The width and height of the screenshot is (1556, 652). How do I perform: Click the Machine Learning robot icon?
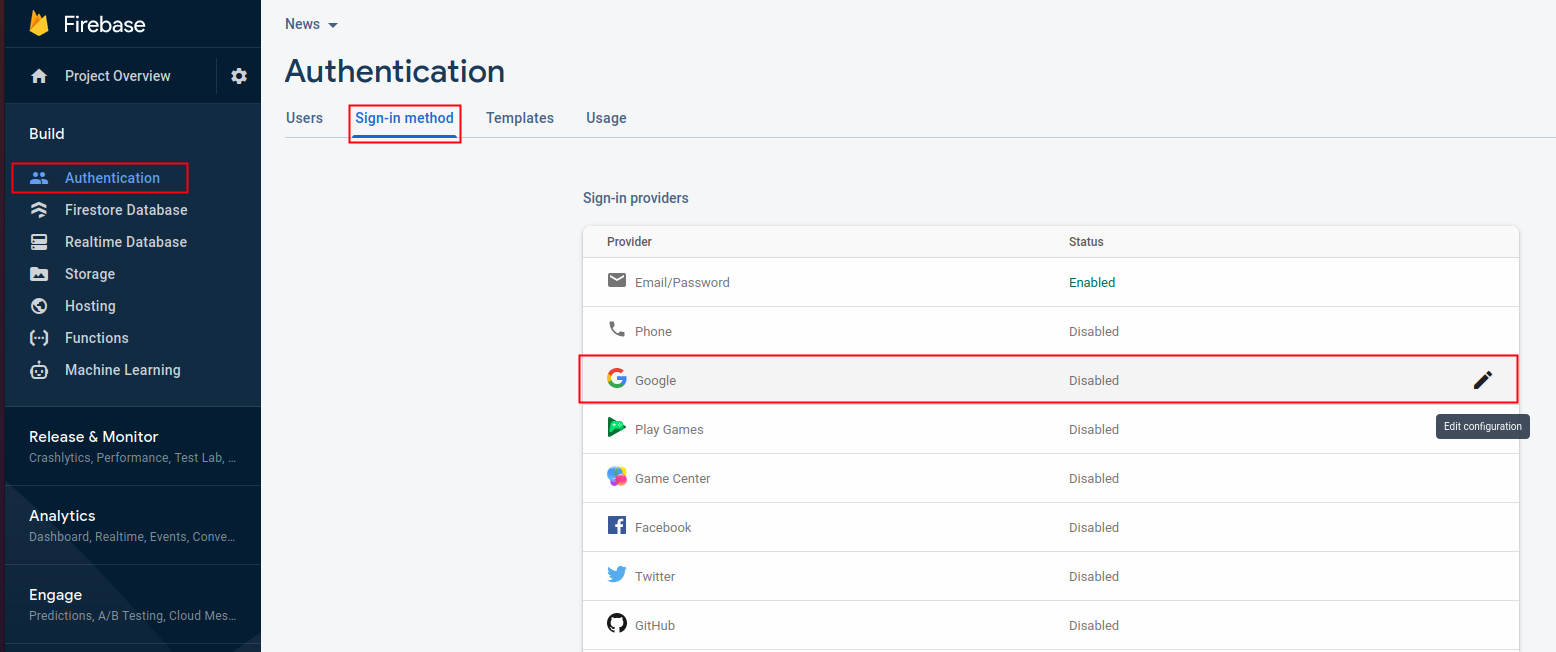click(x=39, y=370)
